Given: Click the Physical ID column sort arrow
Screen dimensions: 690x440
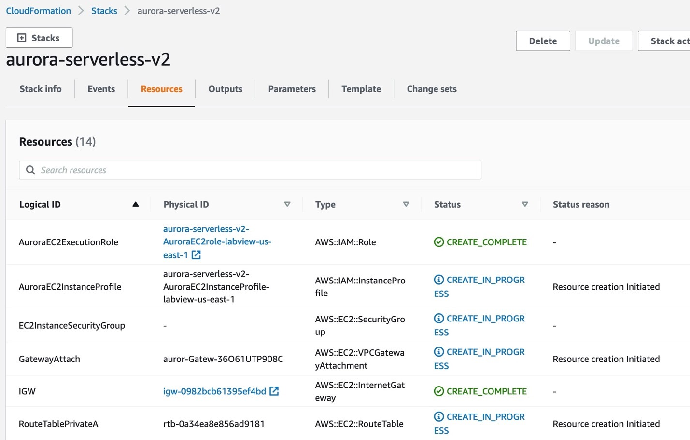Looking at the screenshot, I should pyautogui.click(x=287, y=204).
